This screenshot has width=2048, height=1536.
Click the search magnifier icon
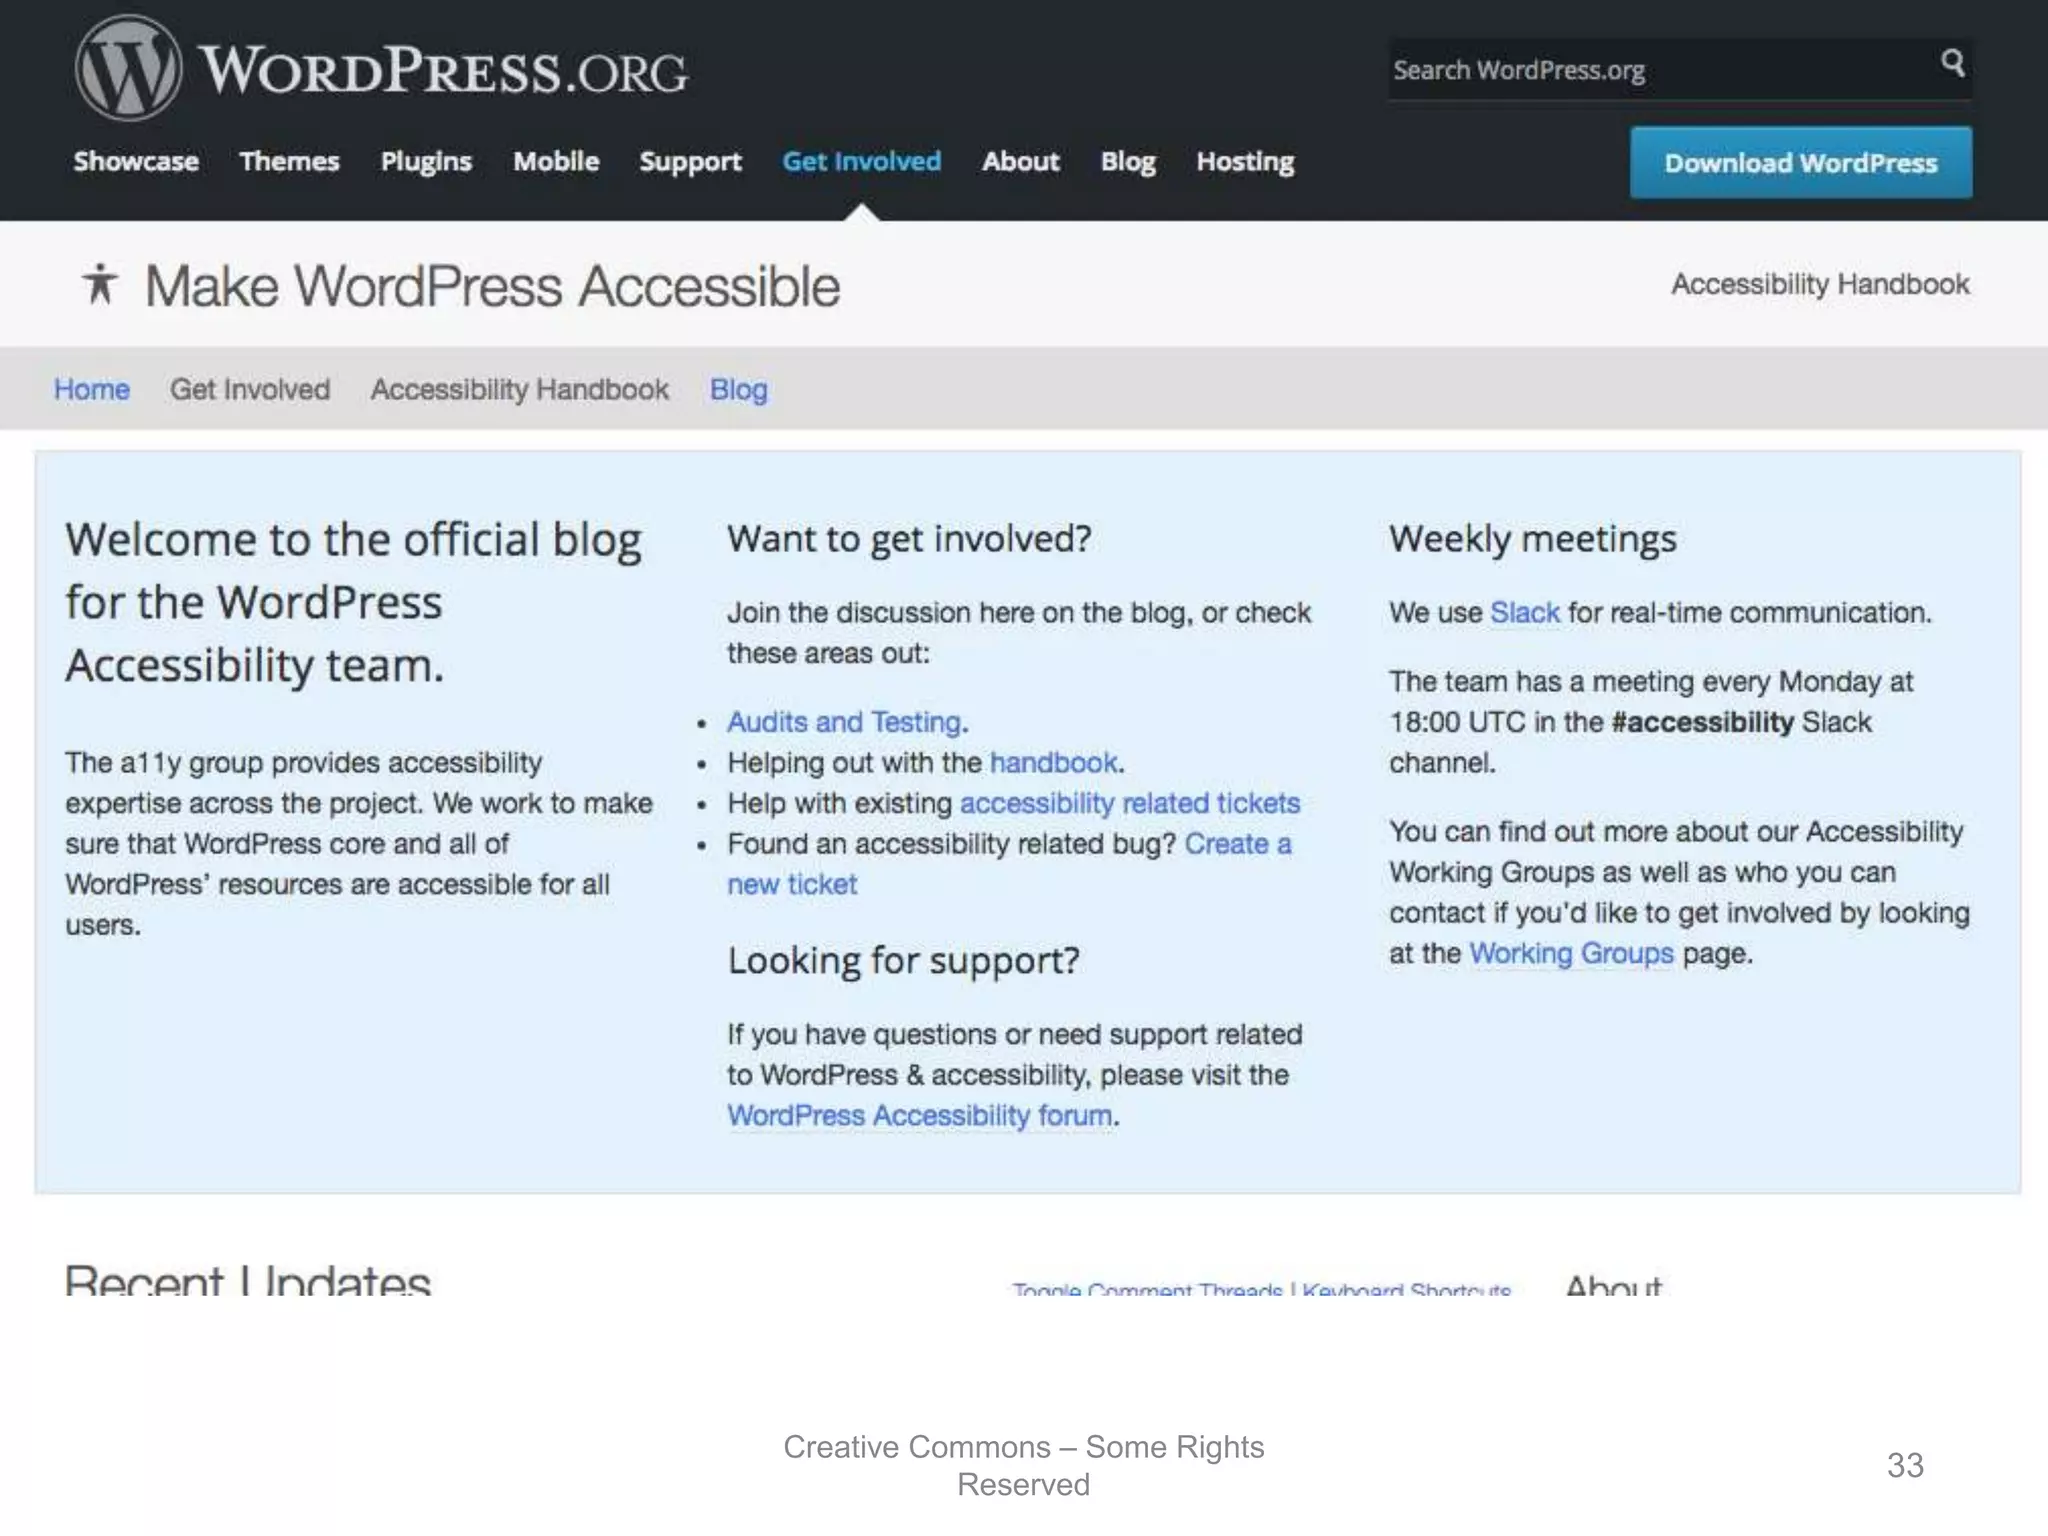click(1952, 64)
